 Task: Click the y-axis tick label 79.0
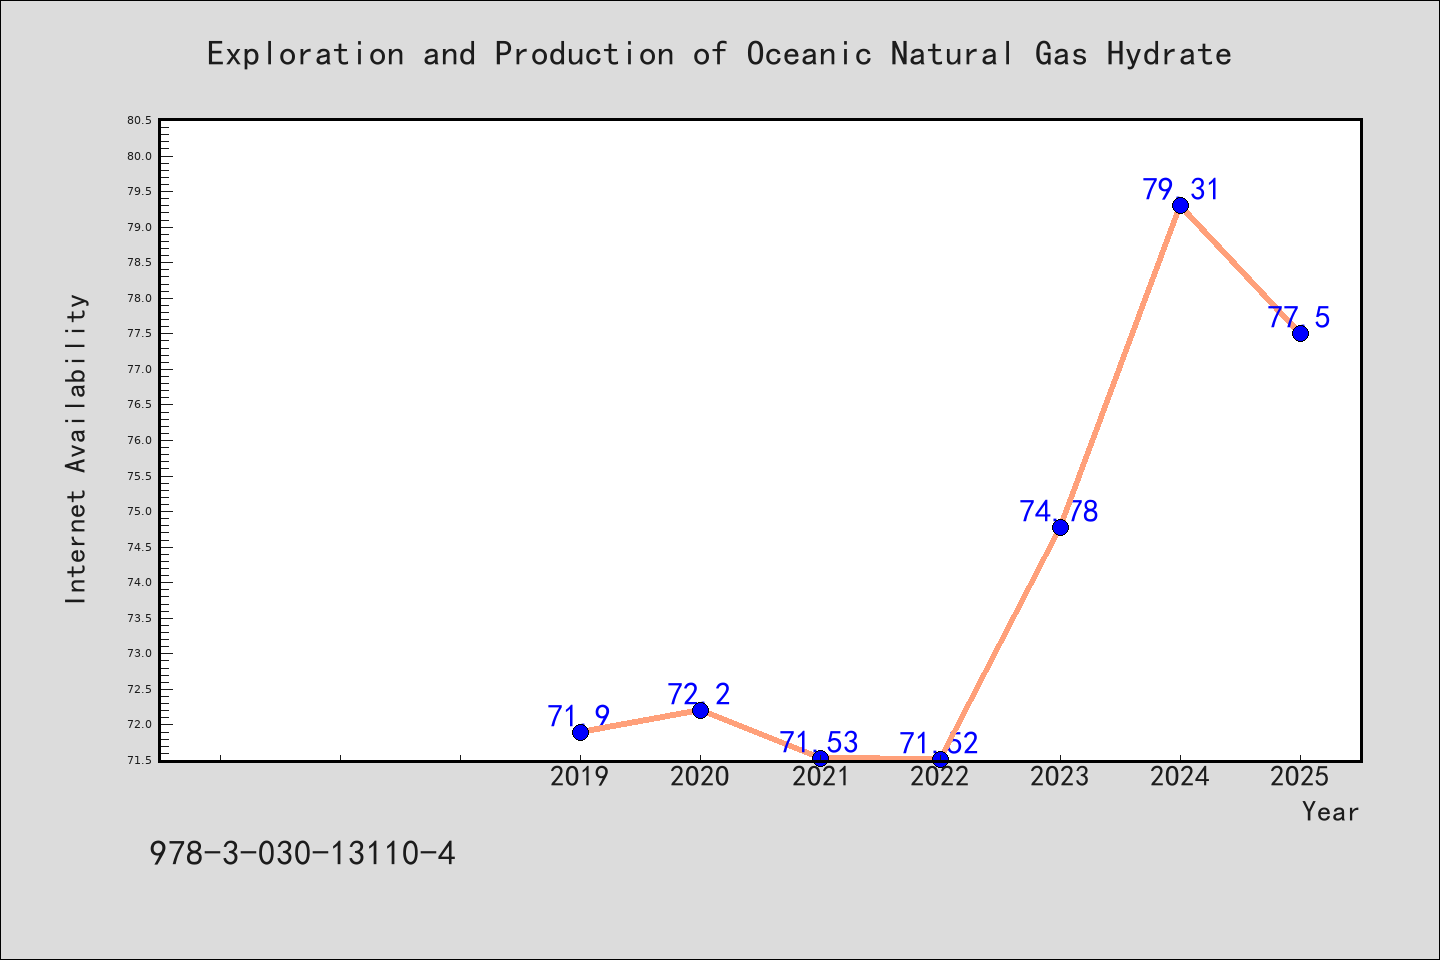point(139,227)
